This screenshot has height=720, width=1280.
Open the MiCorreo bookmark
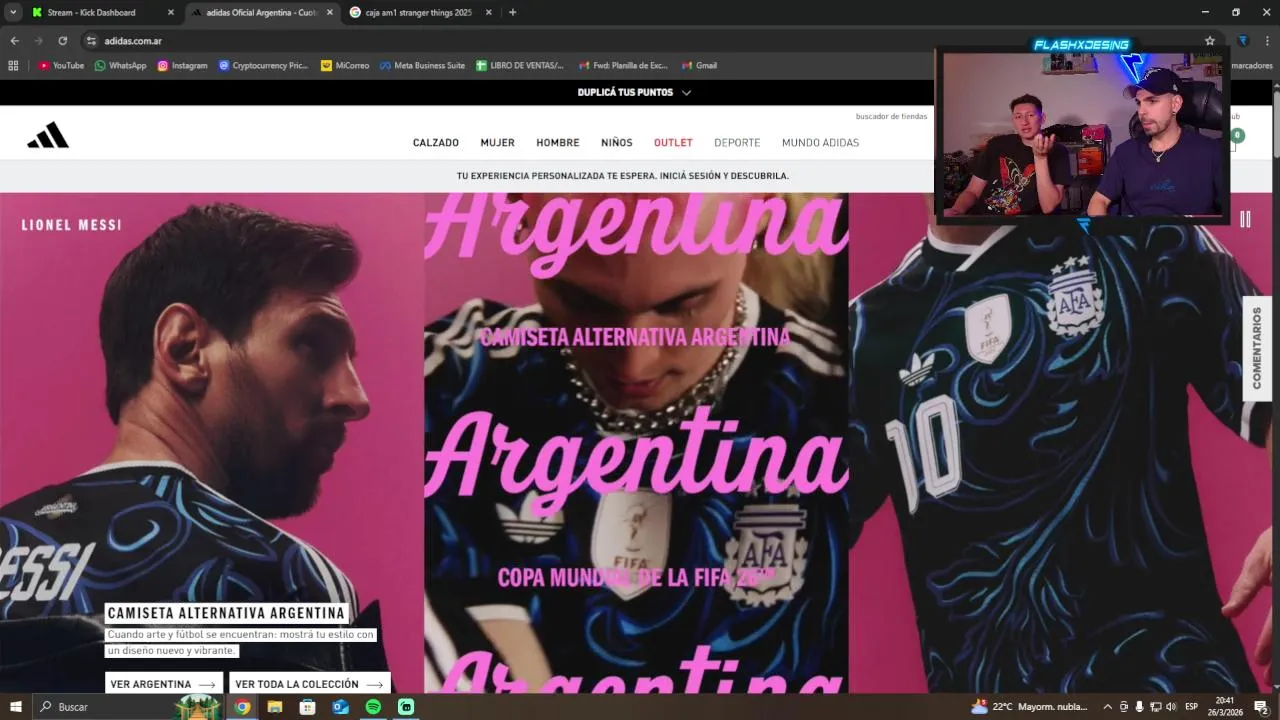pyautogui.click(x=345, y=65)
